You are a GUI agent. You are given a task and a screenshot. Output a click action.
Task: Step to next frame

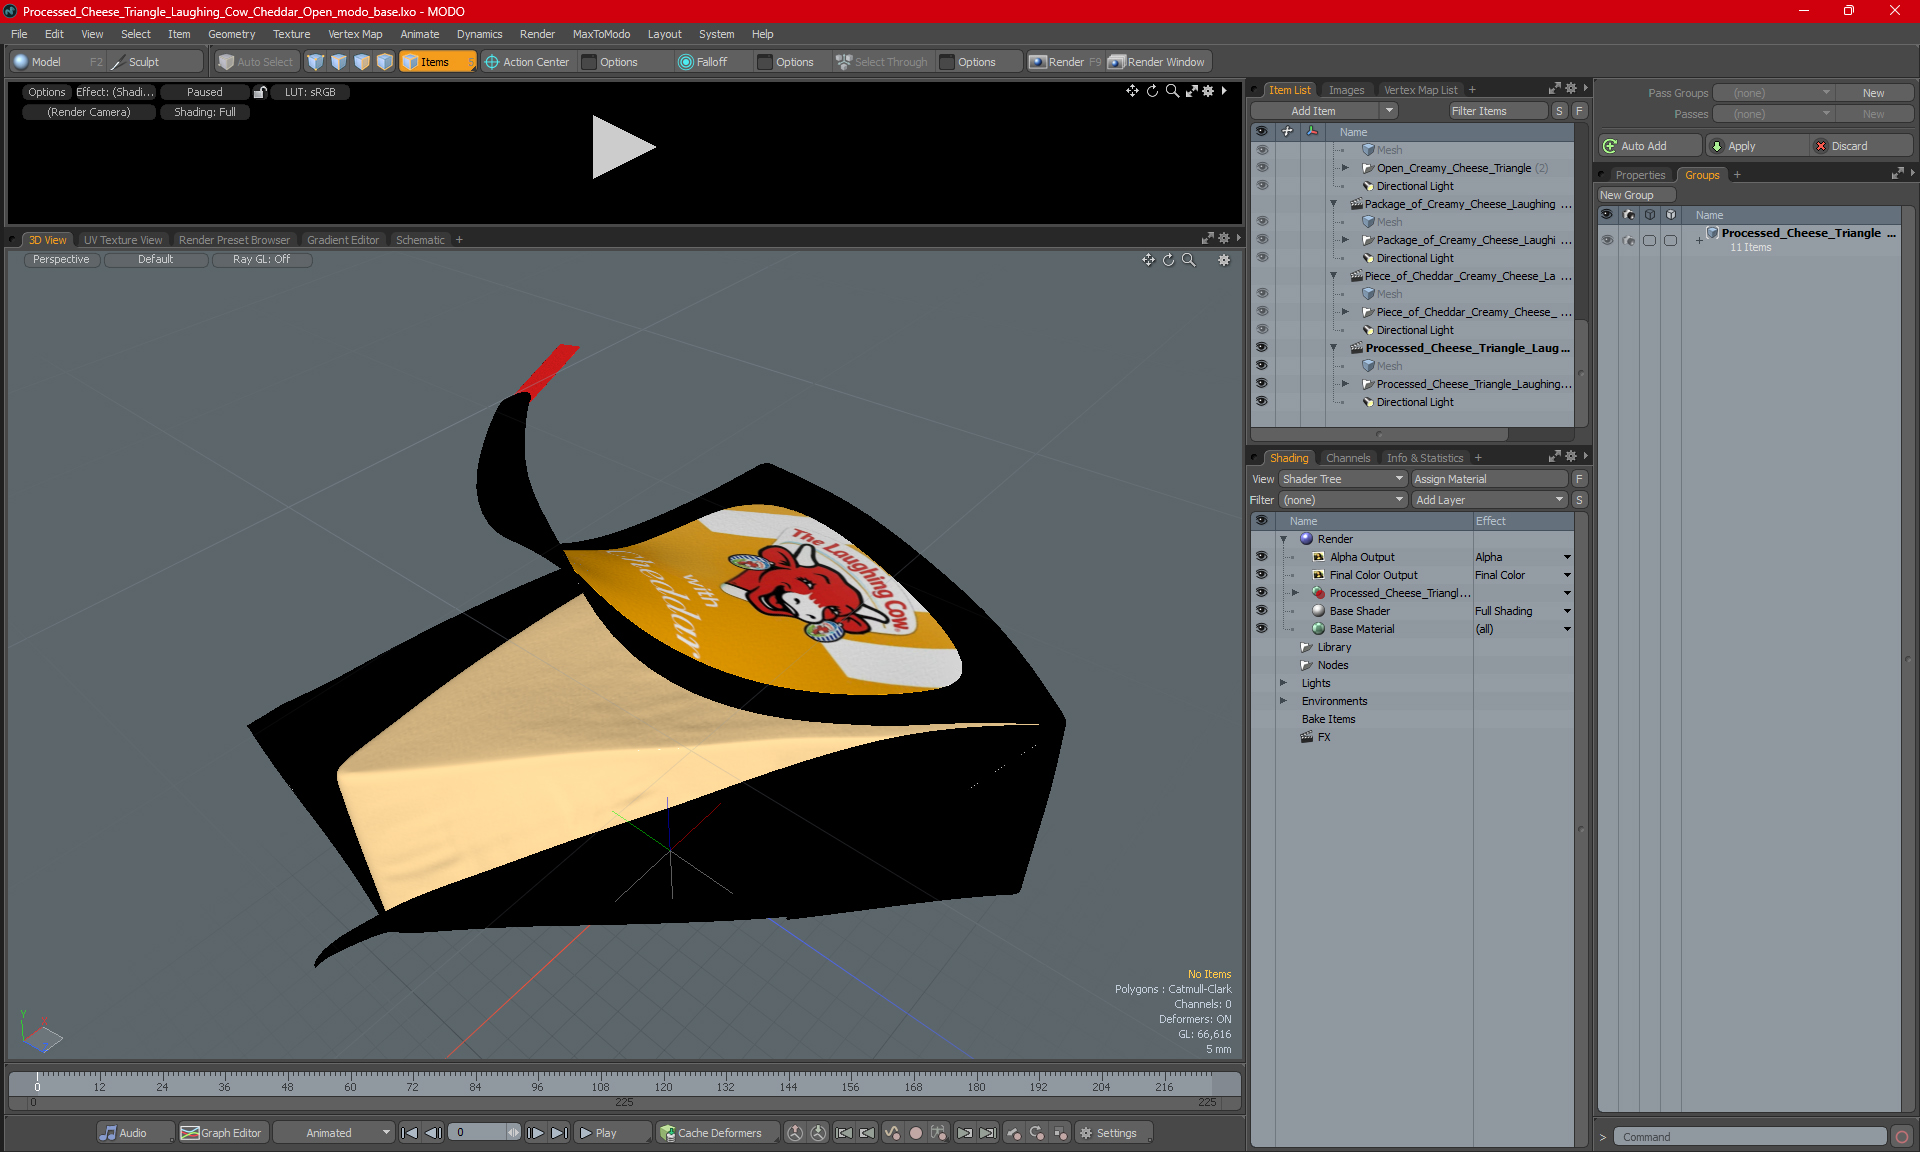(x=535, y=1133)
